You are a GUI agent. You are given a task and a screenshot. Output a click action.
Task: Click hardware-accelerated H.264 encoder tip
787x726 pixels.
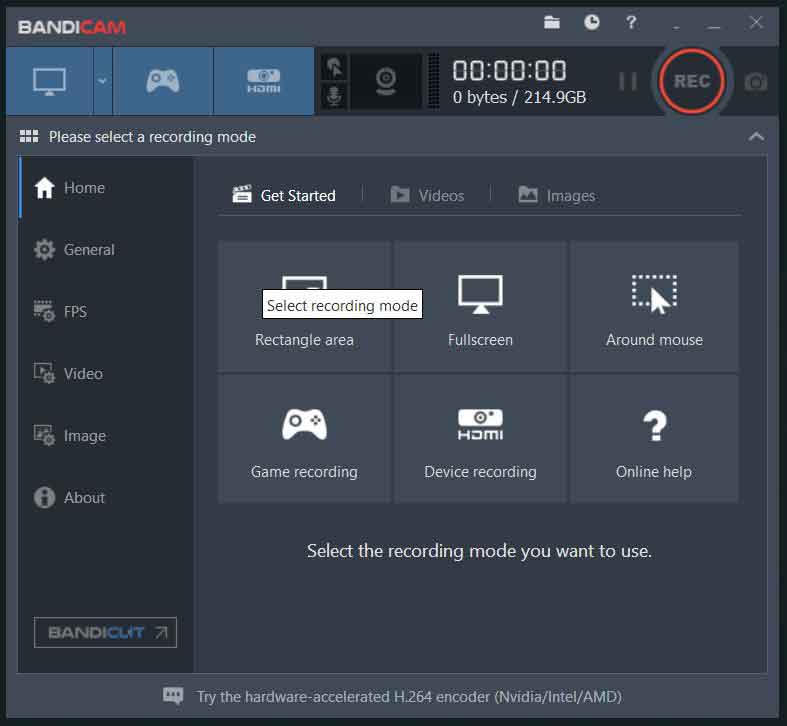409,696
